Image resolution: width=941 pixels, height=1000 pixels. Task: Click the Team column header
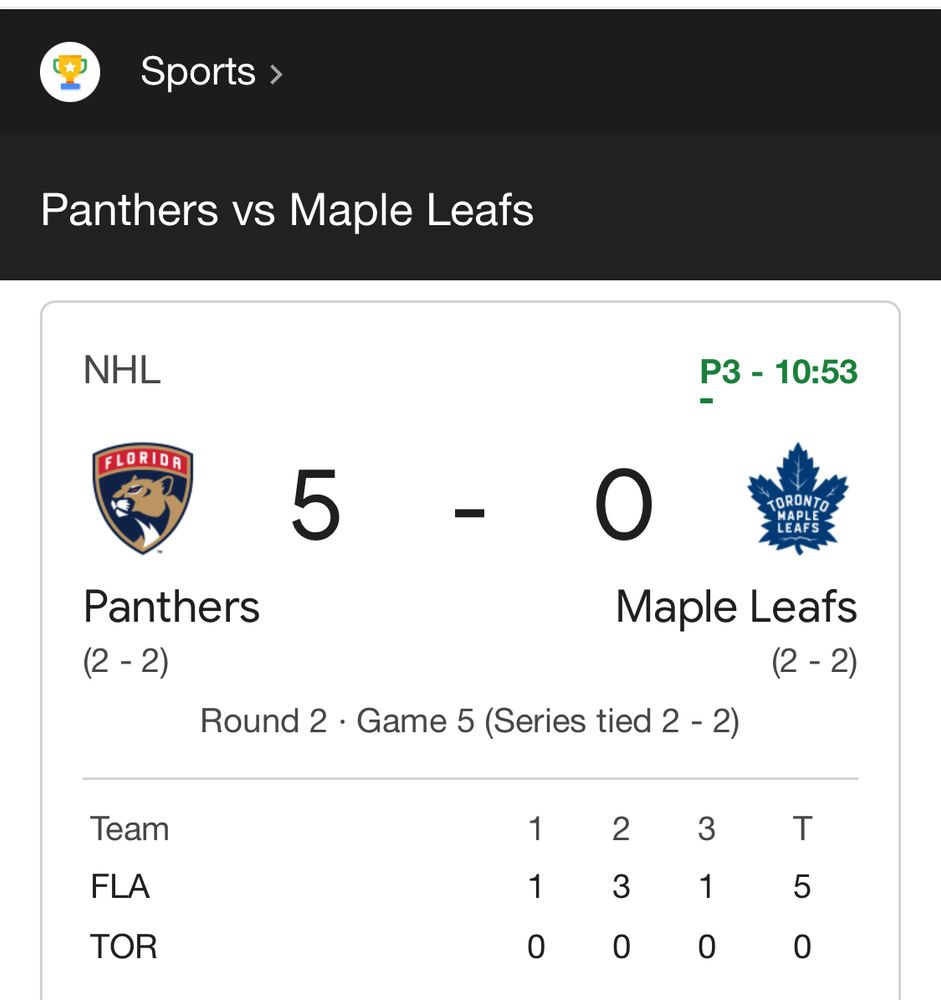[x=129, y=829]
